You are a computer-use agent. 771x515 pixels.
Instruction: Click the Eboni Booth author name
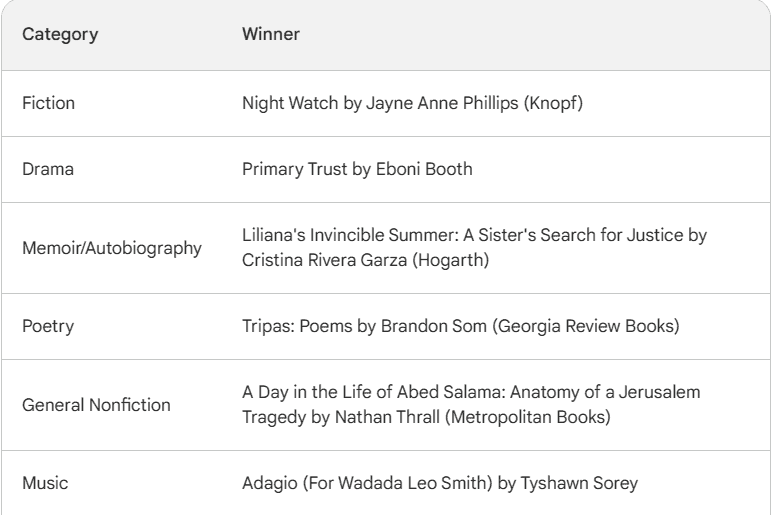[424, 169]
